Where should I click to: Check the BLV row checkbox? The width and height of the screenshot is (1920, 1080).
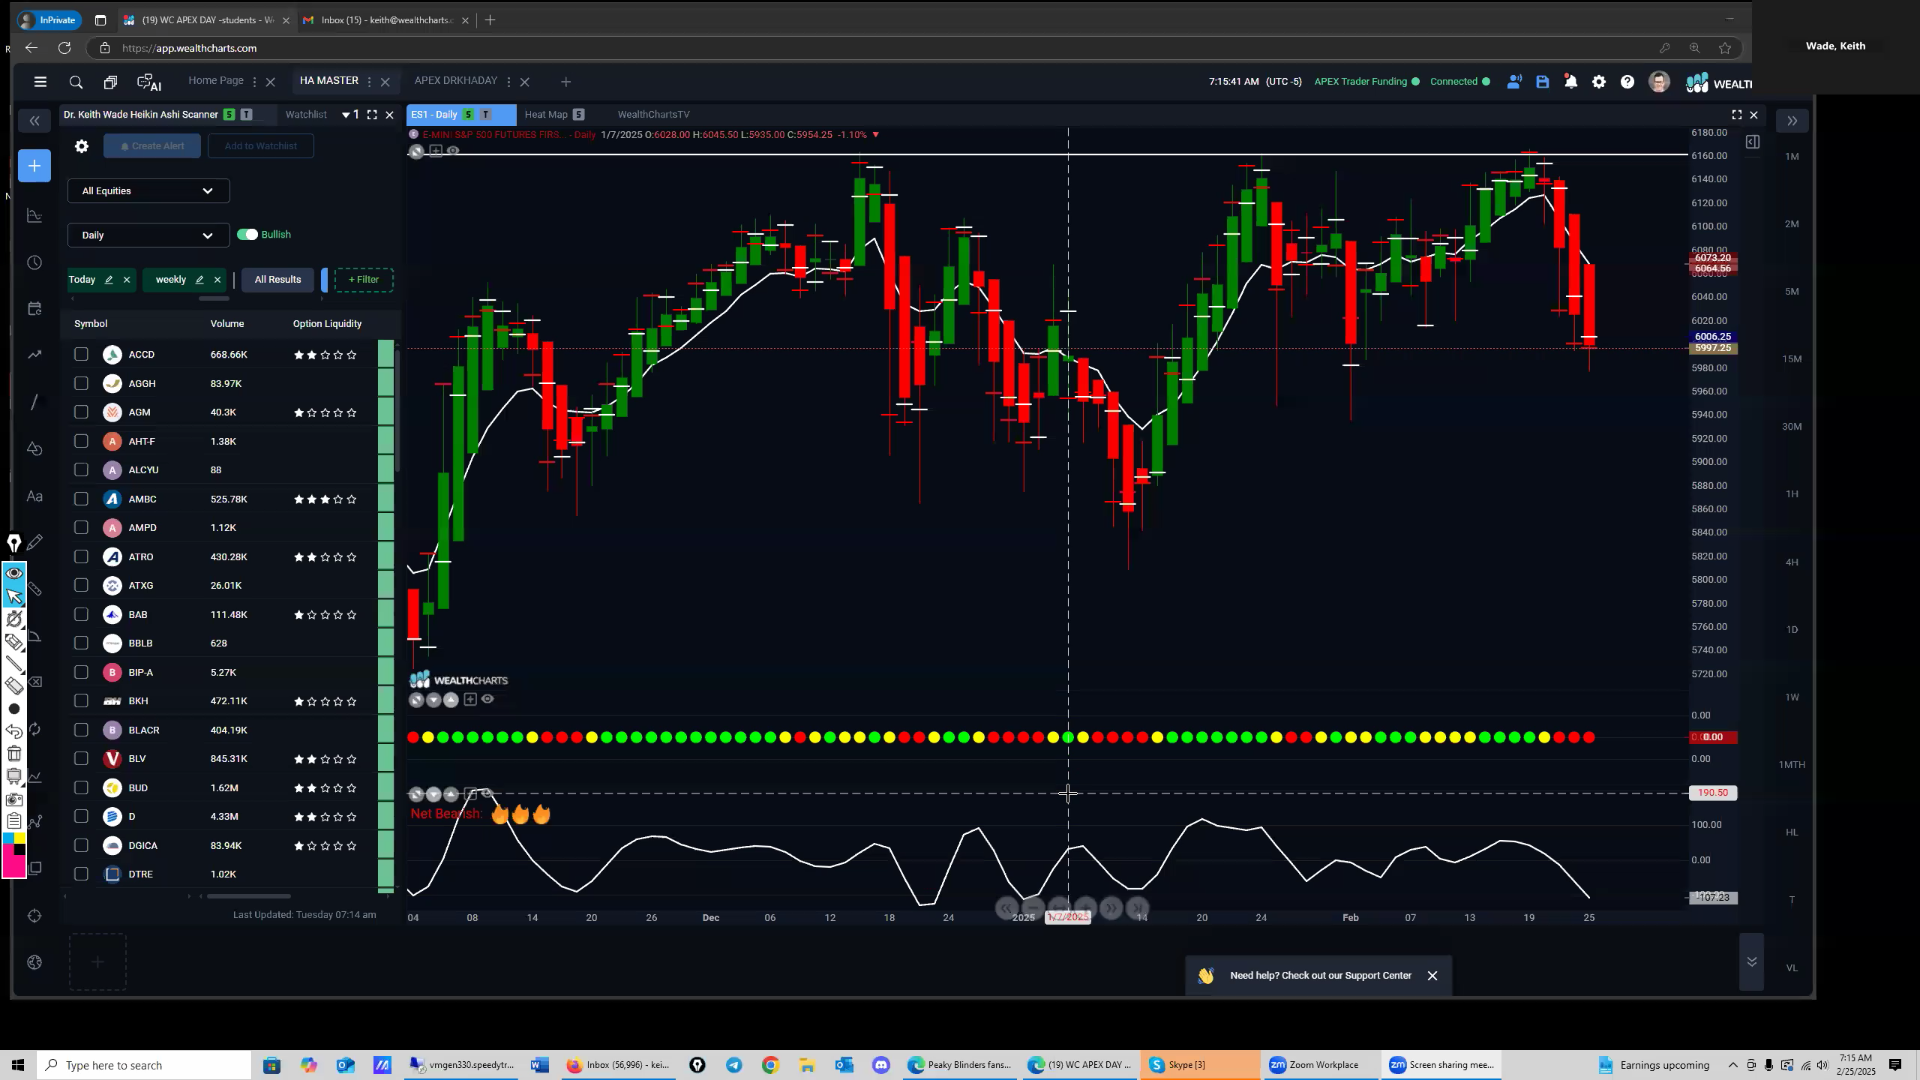81,759
